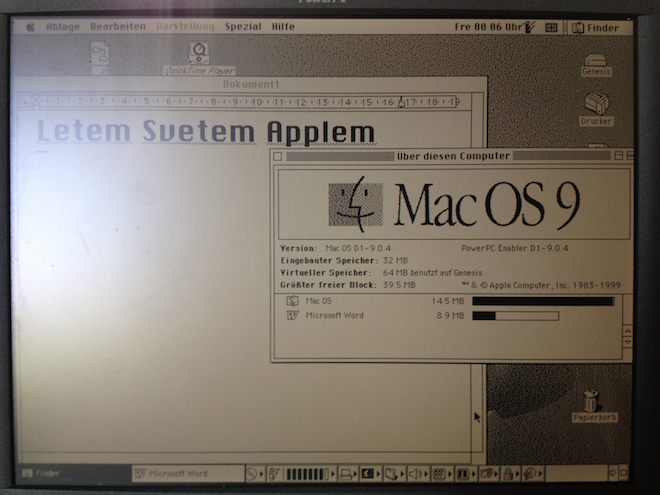
Task: Click the word Applem in the document
Action: click(321, 132)
